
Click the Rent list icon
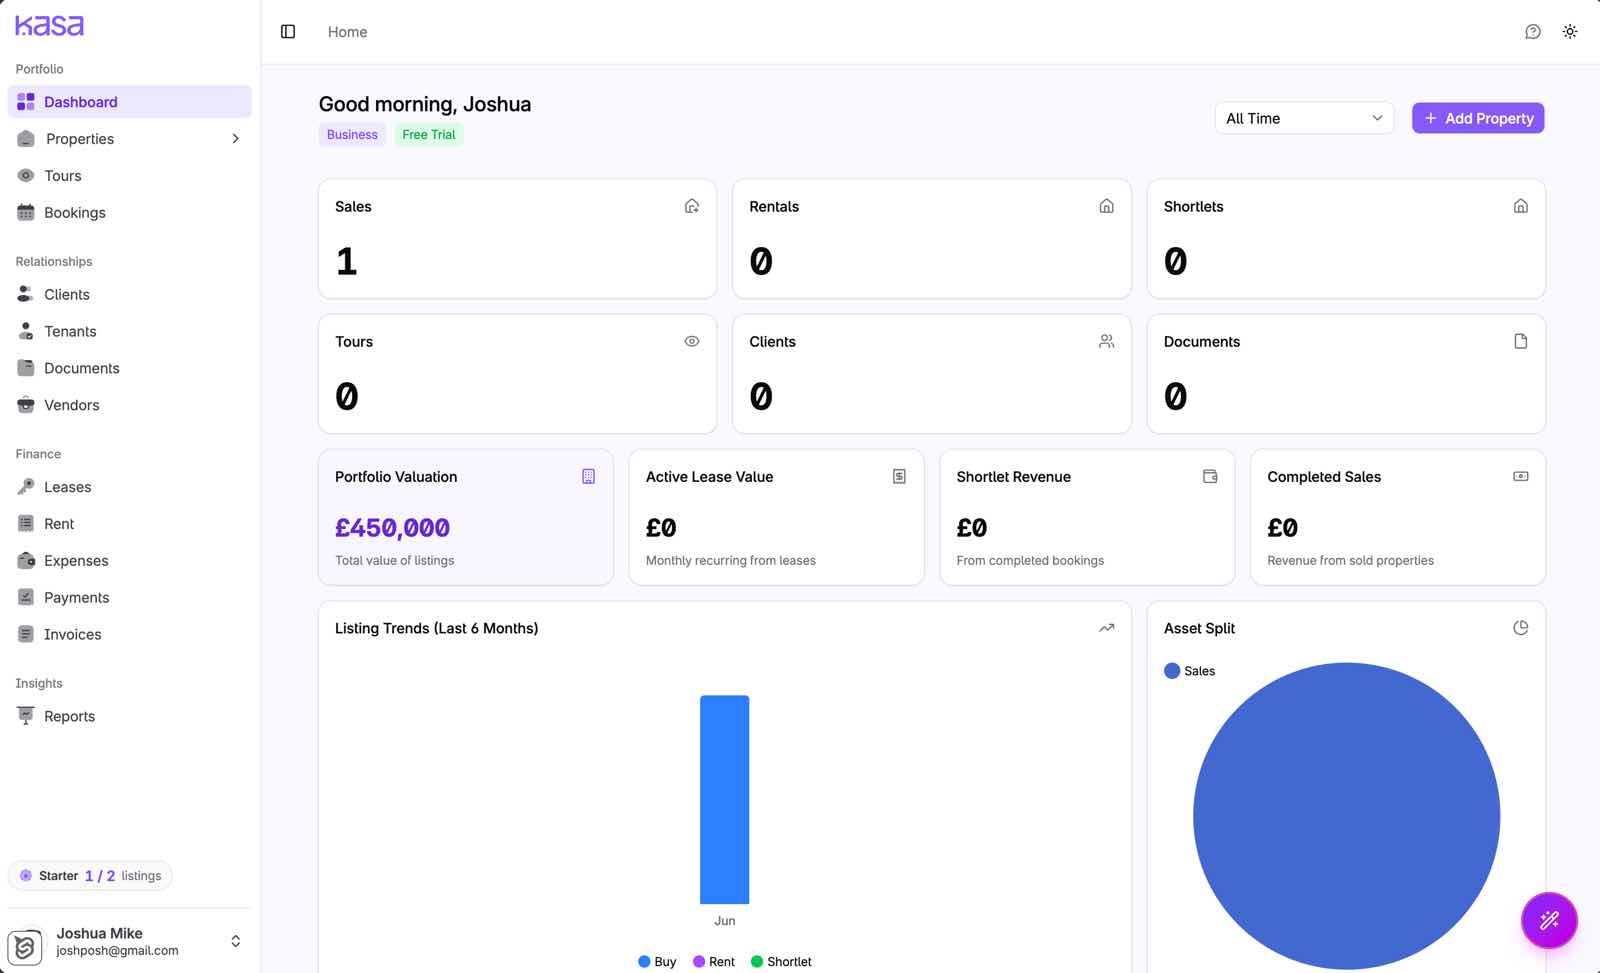click(26, 524)
